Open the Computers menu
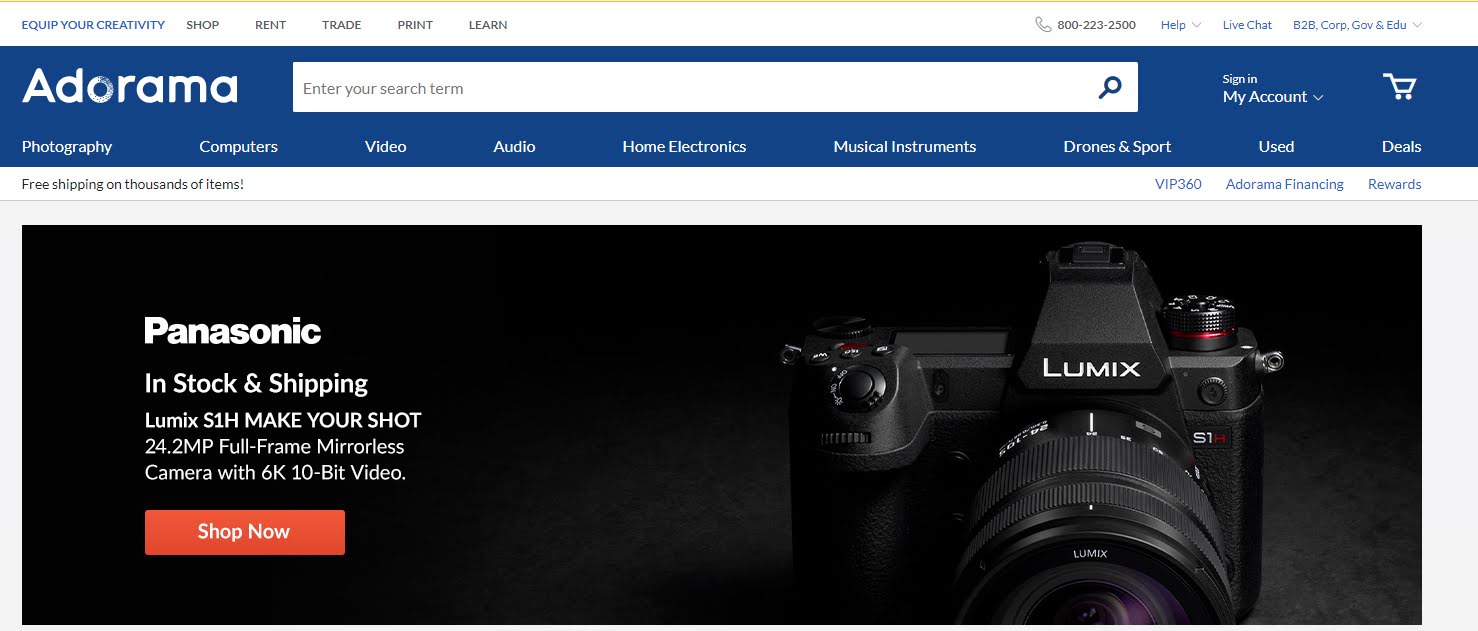The width and height of the screenshot is (1478, 631). pyautogui.click(x=238, y=146)
